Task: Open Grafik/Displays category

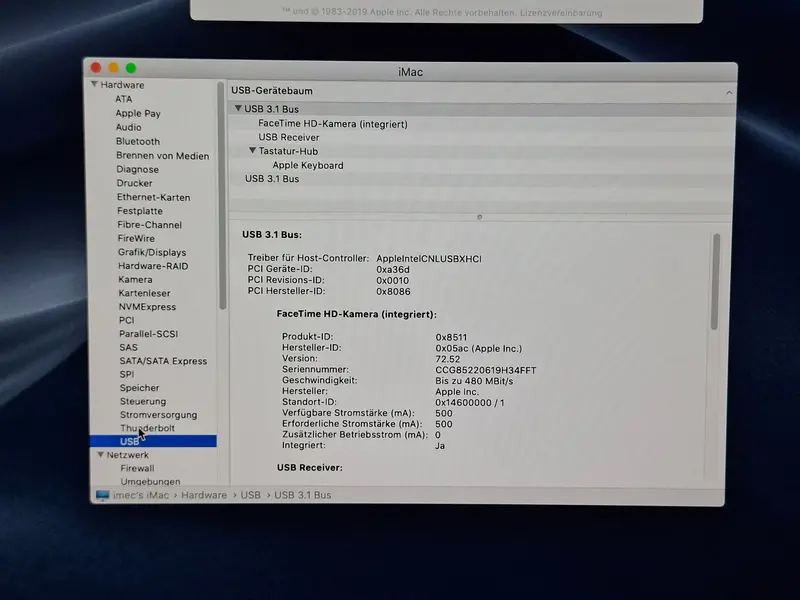Action: tap(152, 252)
